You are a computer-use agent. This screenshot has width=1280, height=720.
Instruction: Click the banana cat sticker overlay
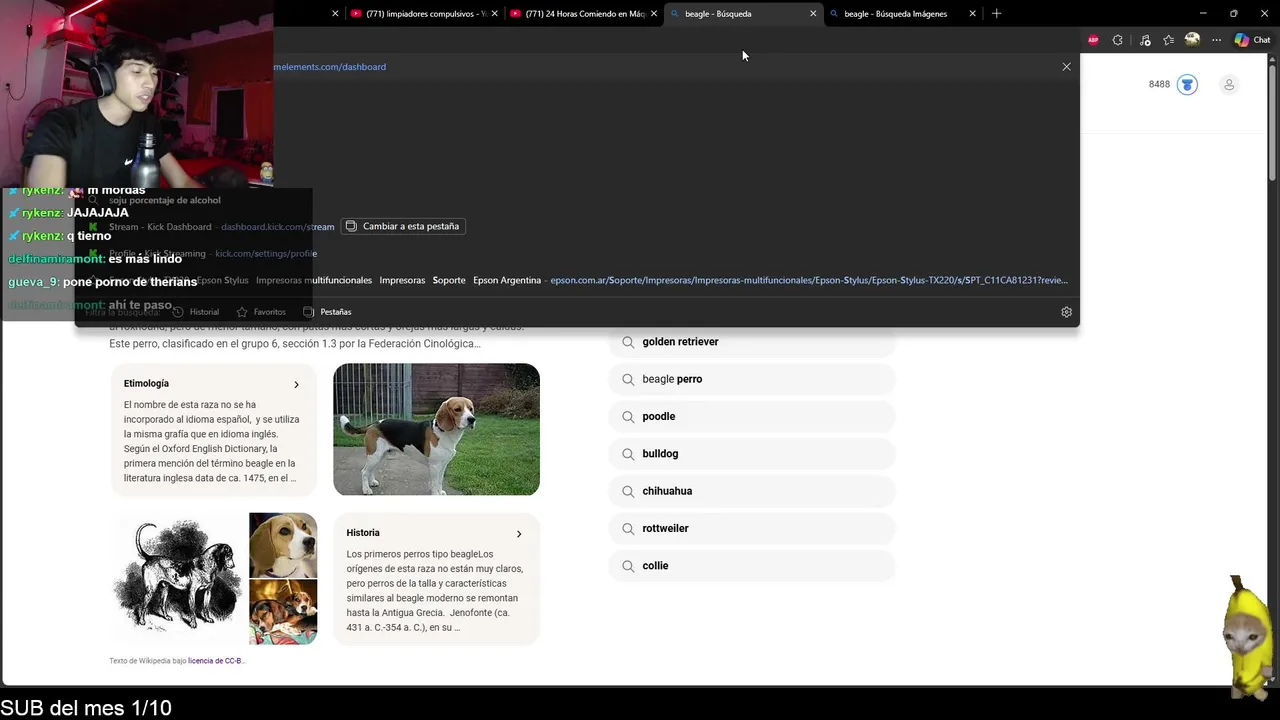tap(1248, 637)
